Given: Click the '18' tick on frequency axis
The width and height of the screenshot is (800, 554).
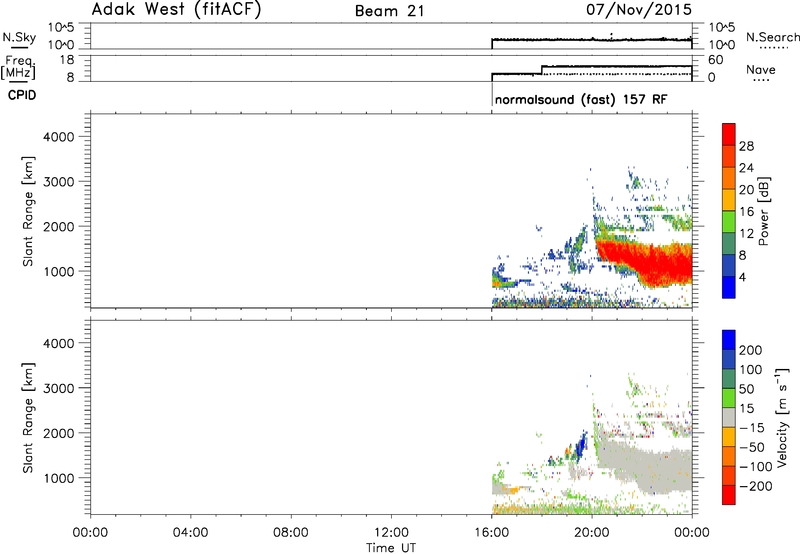Looking at the screenshot, I should [x=67, y=59].
